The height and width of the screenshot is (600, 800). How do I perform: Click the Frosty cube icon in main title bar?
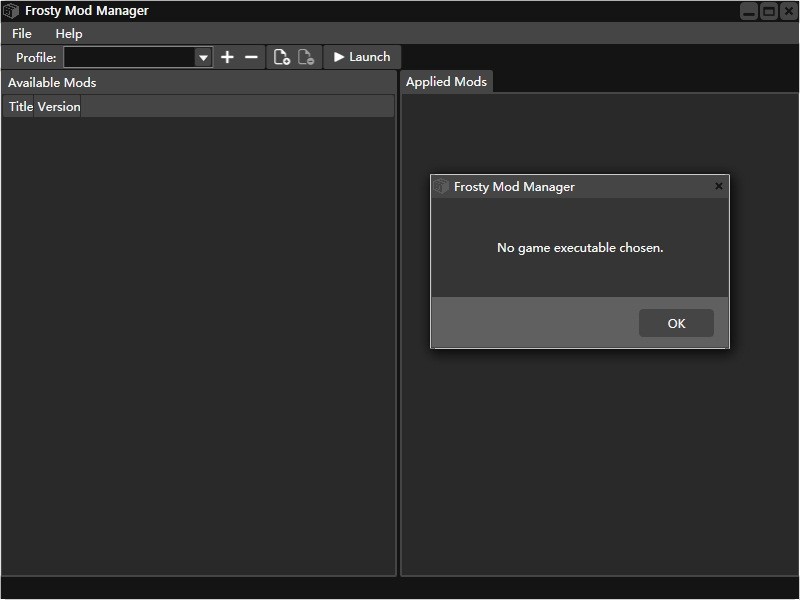[x=11, y=11]
